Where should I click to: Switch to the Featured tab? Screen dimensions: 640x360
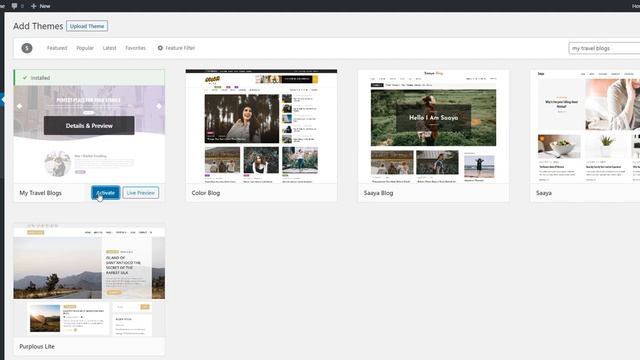(x=57, y=48)
